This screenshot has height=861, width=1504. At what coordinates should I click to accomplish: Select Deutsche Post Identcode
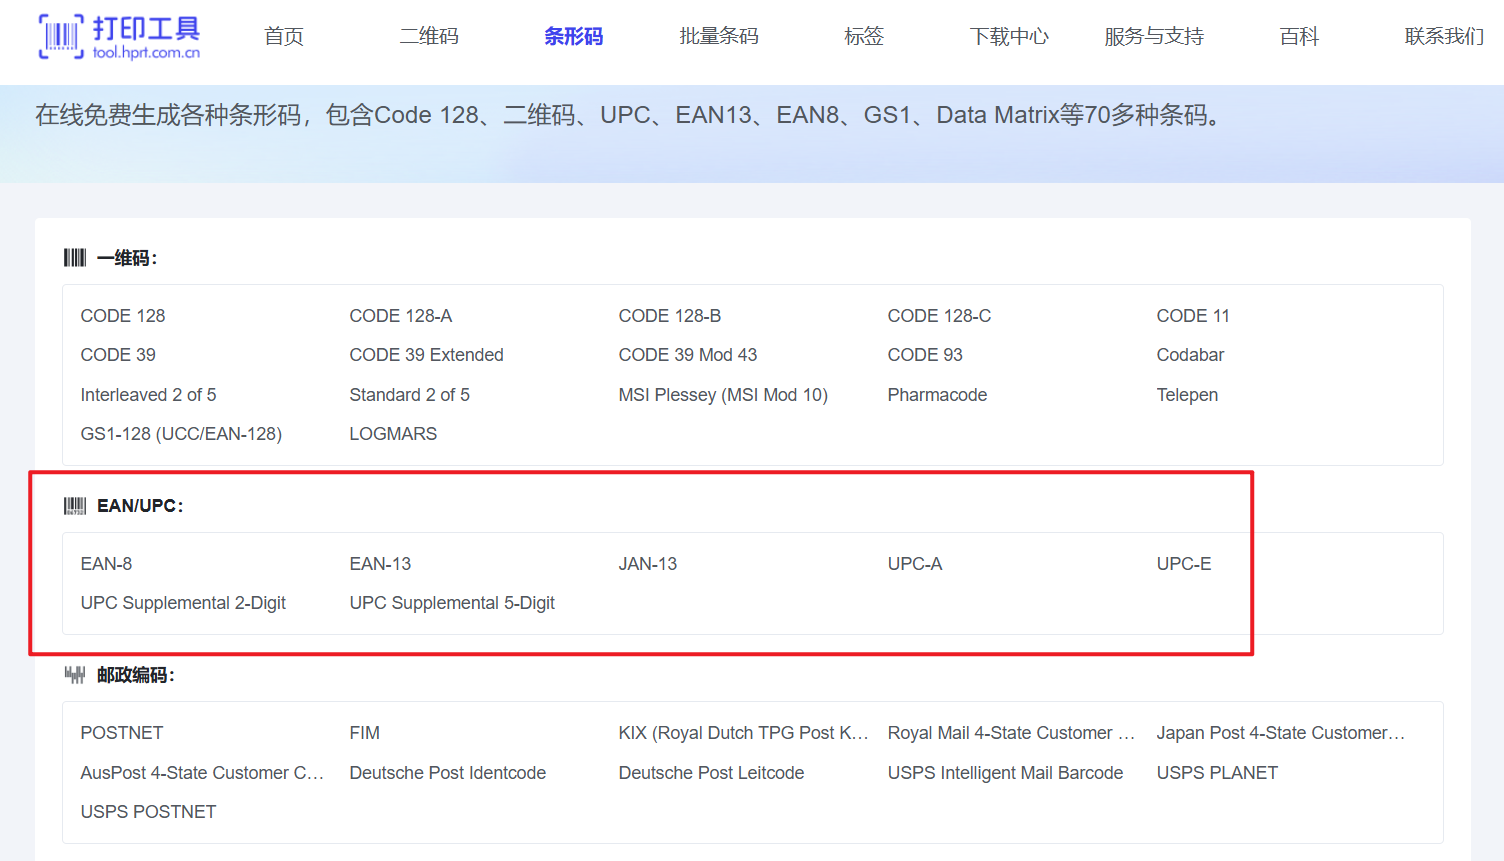pos(448,773)
